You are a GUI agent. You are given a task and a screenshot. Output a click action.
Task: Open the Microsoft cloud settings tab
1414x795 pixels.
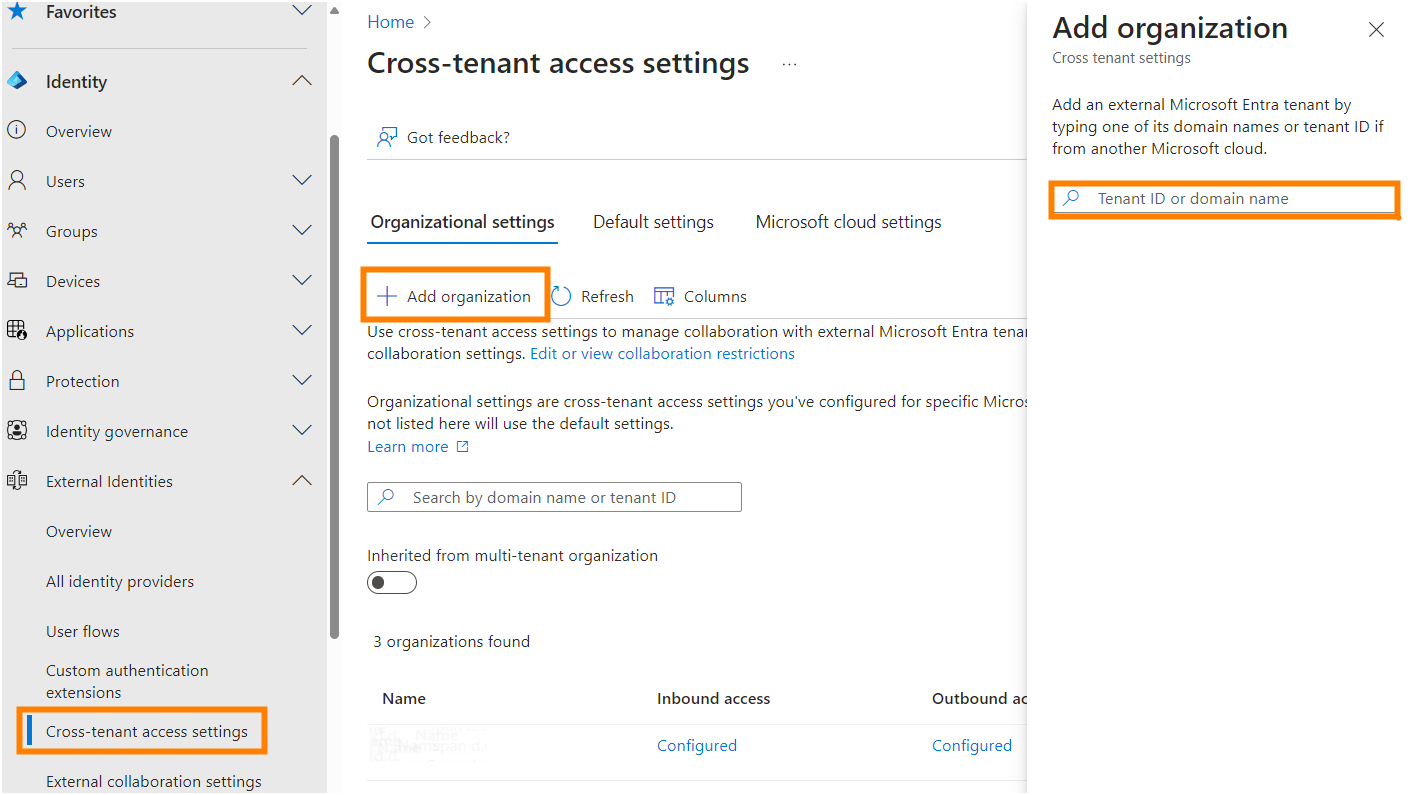847,221
